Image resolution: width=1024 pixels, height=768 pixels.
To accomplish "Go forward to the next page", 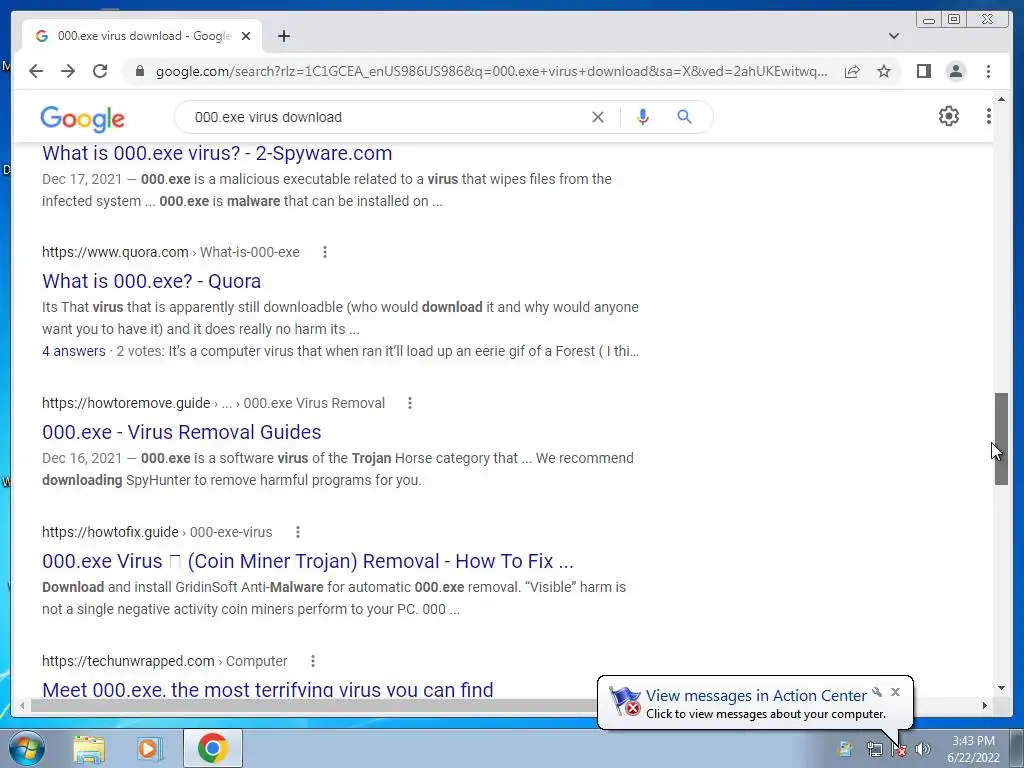I will pos(68,71).
